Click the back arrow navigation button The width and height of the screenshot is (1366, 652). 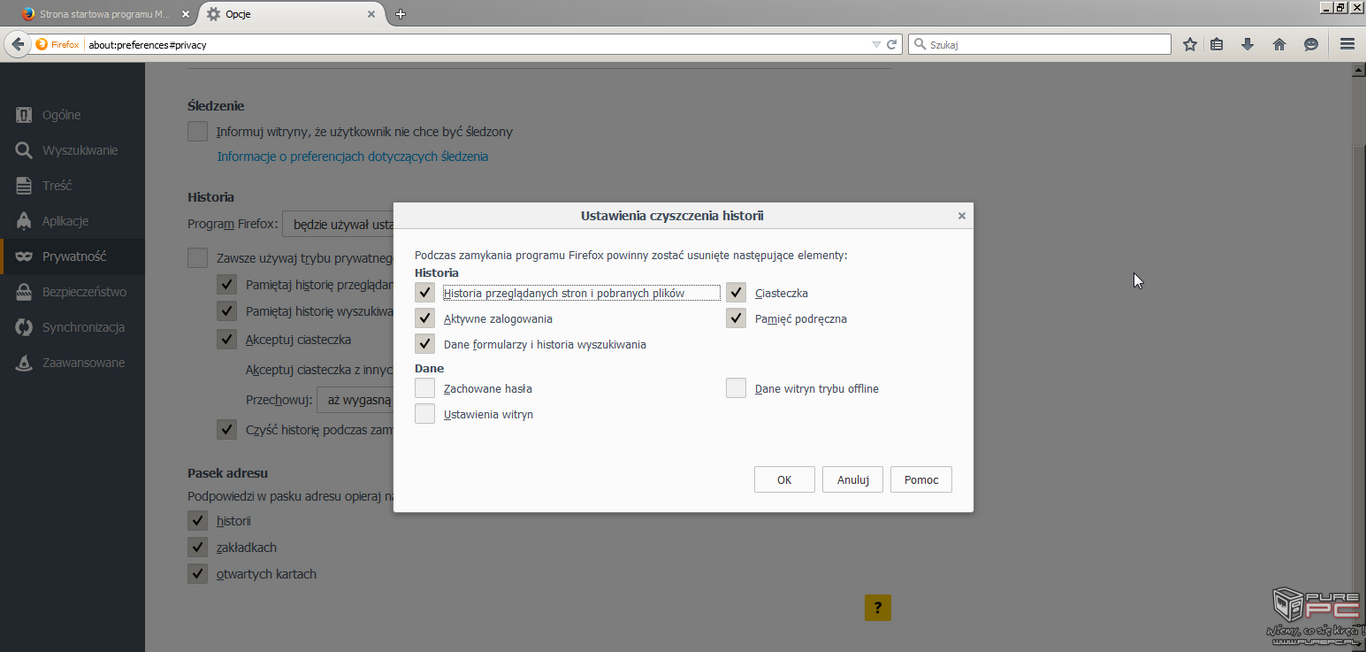coord(17,45)
